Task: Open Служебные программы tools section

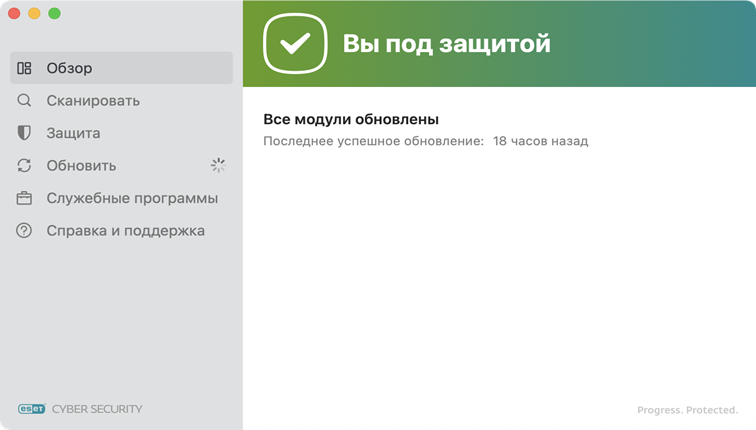Action: (x=132, y=198)
